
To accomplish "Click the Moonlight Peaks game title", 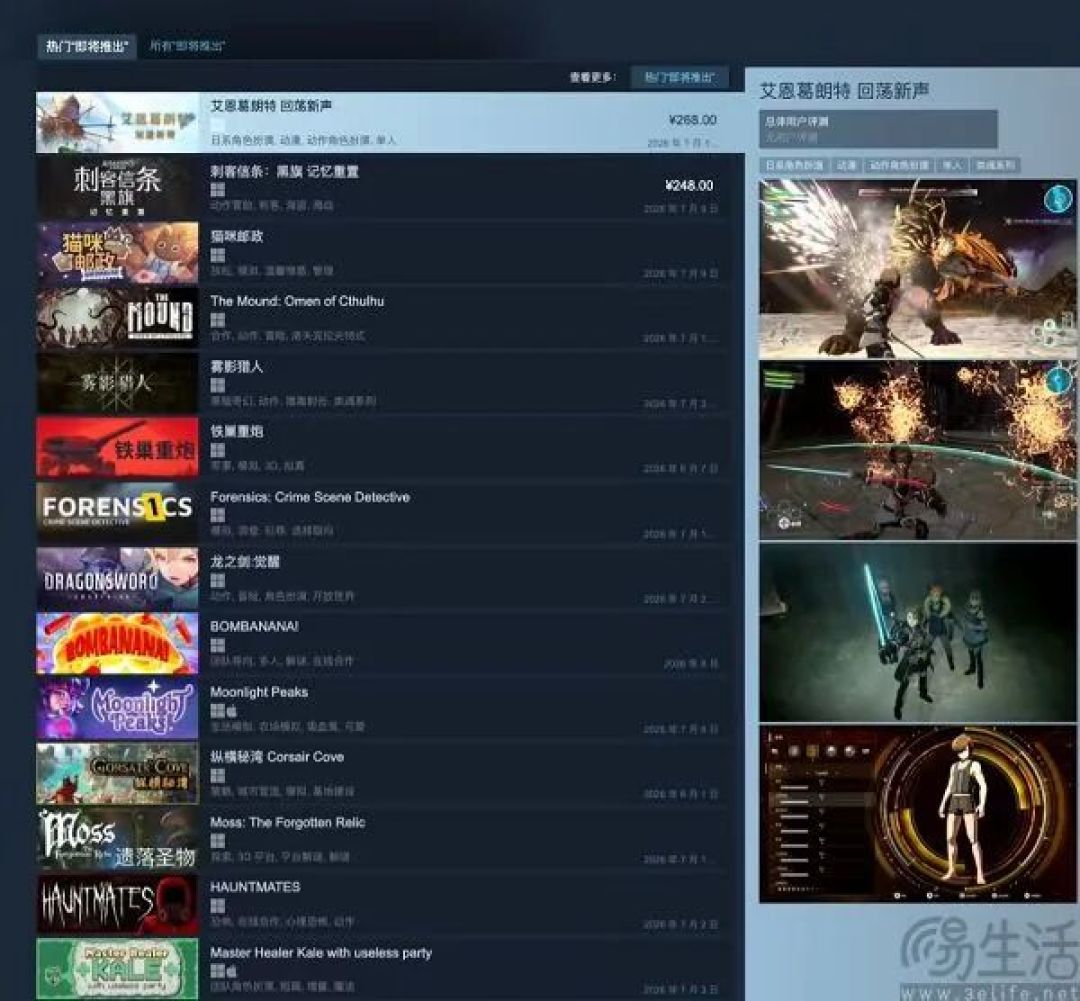I will [x=259, y=692].
